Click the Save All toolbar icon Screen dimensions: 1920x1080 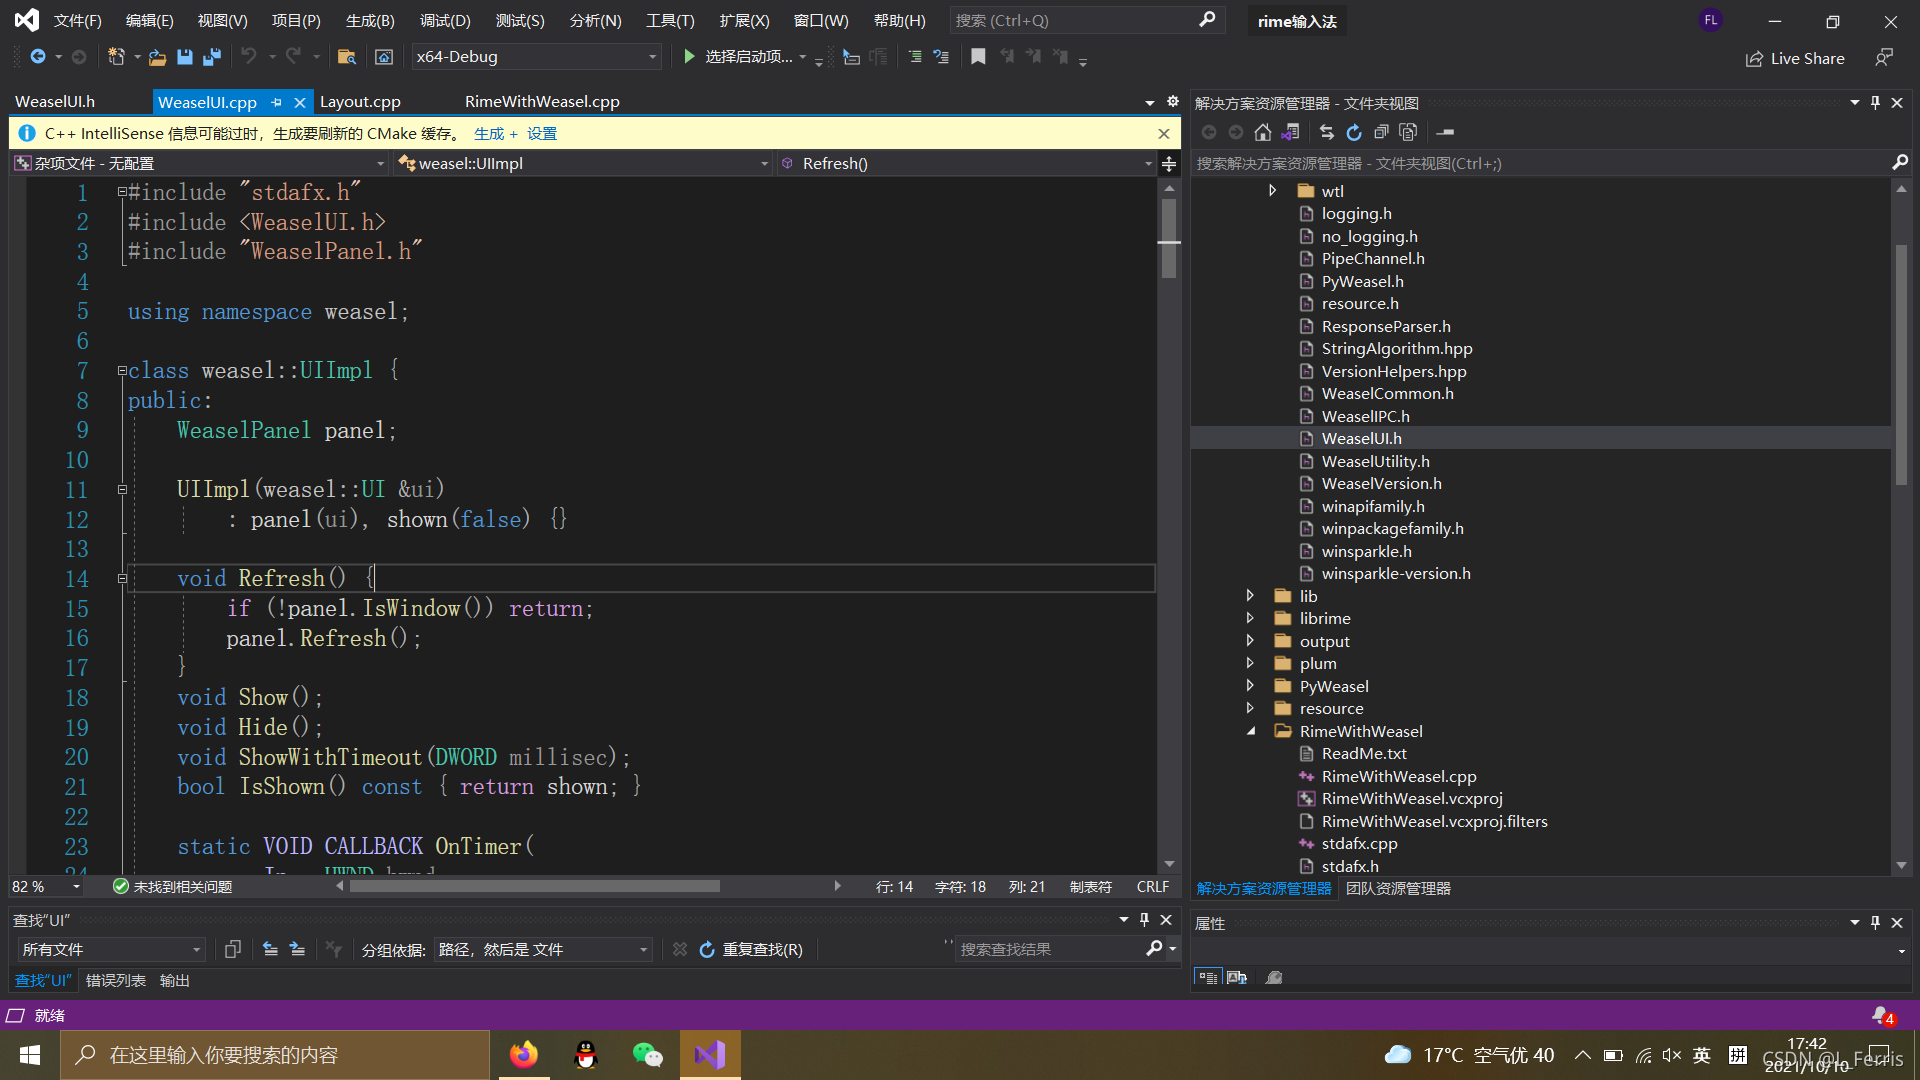[x=212, y=57]
